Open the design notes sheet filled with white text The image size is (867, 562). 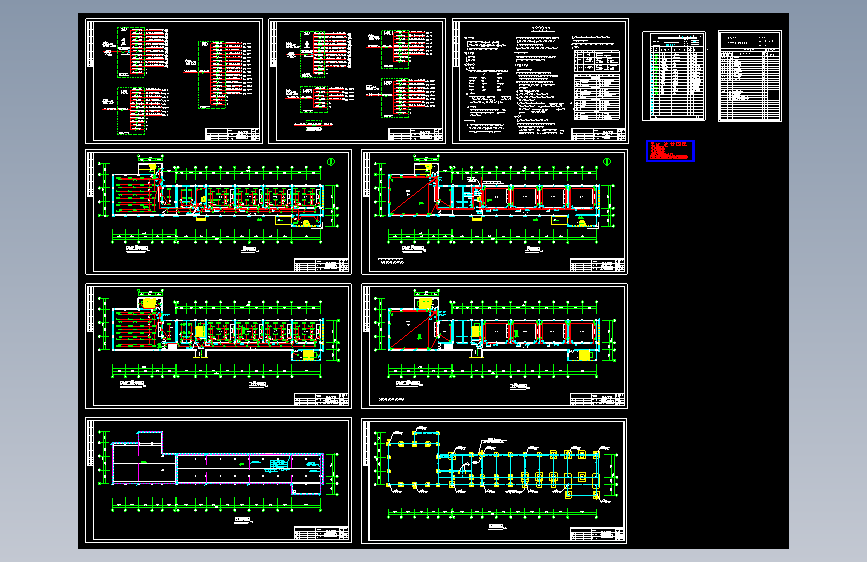540,81
